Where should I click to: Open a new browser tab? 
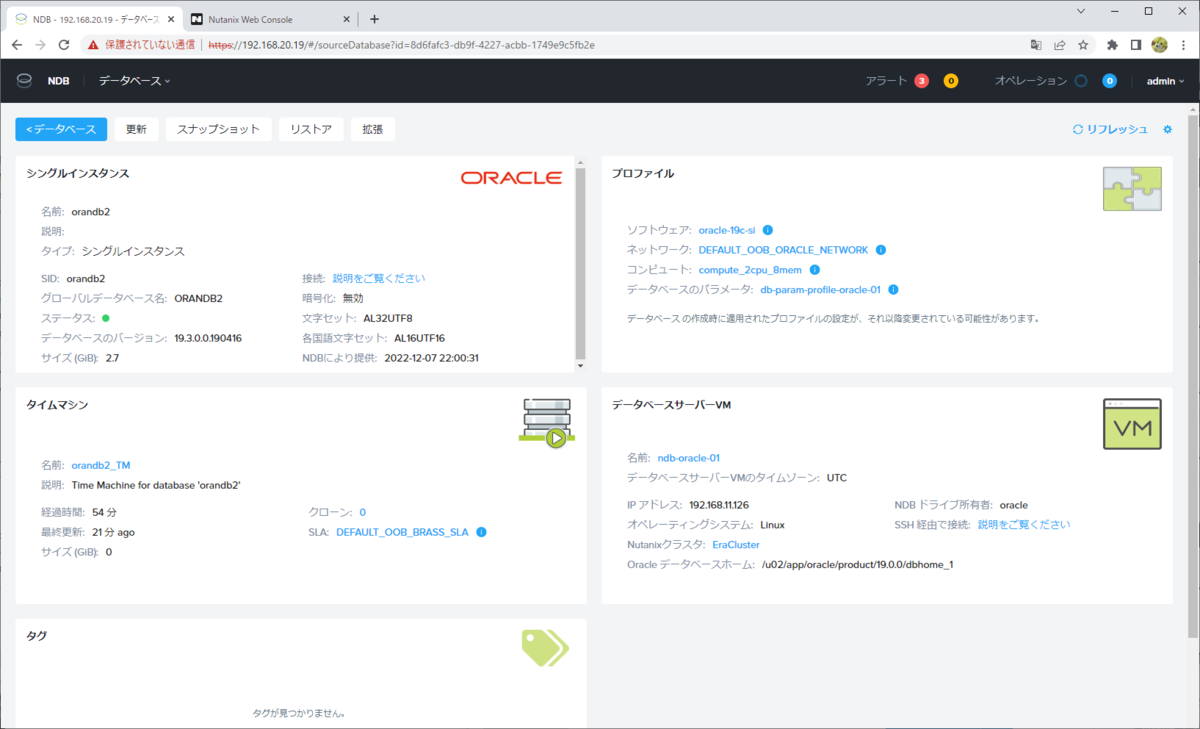[x=375, y=19]
